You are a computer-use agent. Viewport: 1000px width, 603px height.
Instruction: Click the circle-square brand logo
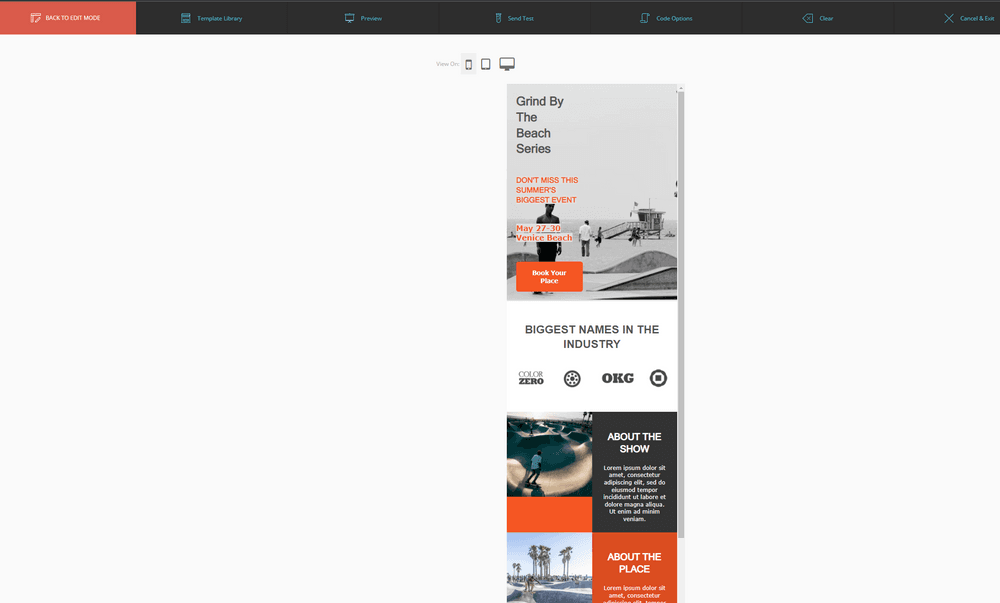pos(658,378)
